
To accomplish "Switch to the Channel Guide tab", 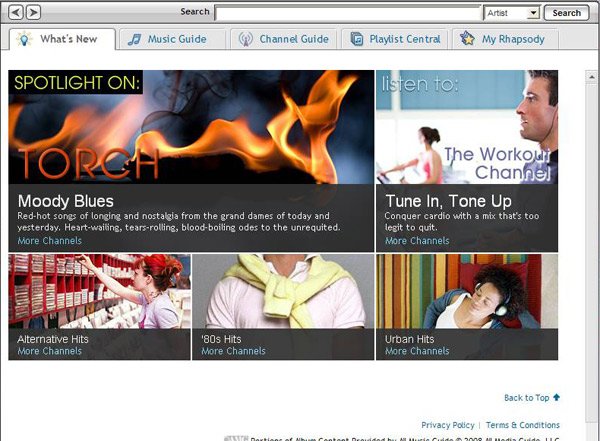I will click(x=283, y=39).
